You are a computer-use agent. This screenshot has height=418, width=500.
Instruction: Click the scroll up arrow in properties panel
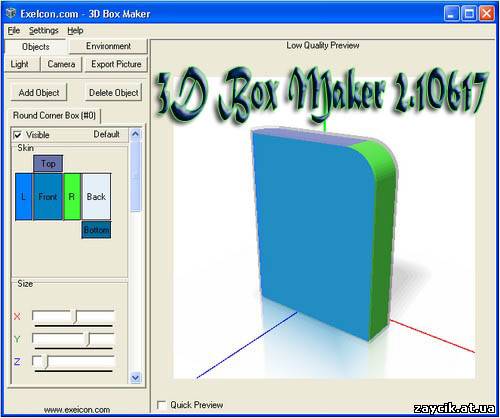click(x=135, y=134)
